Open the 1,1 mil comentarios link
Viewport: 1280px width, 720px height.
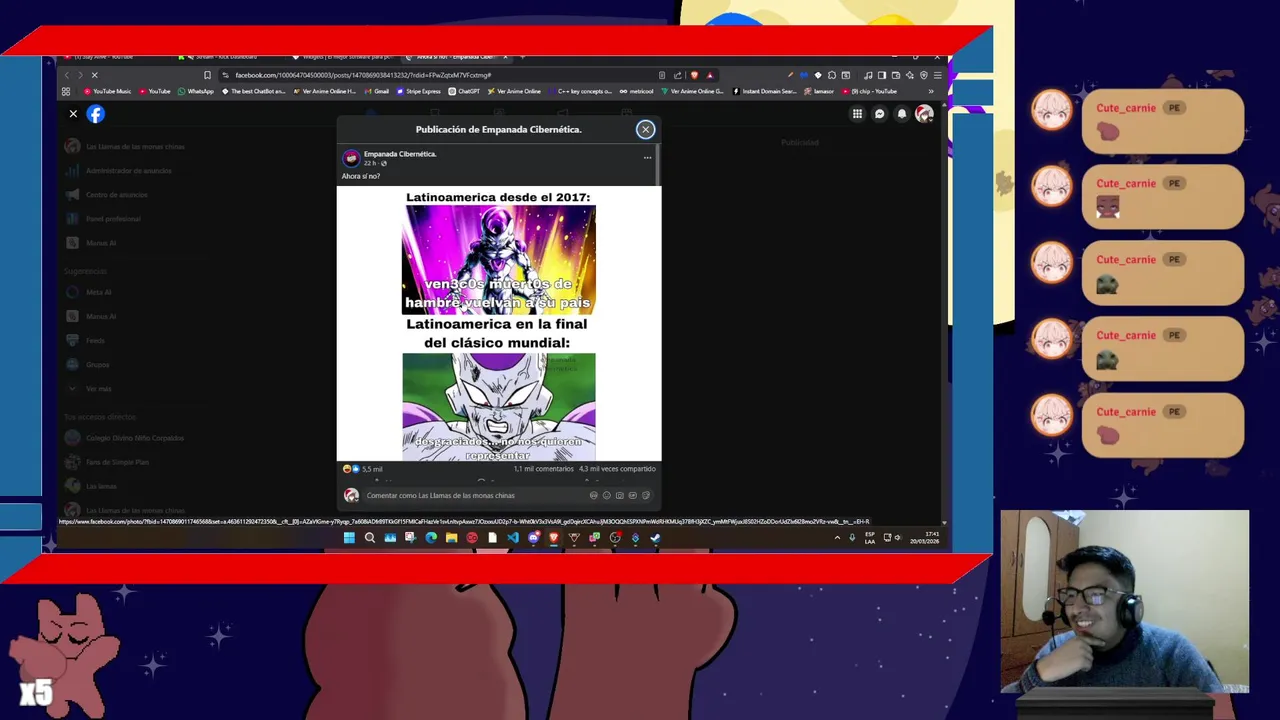[544, 469]
